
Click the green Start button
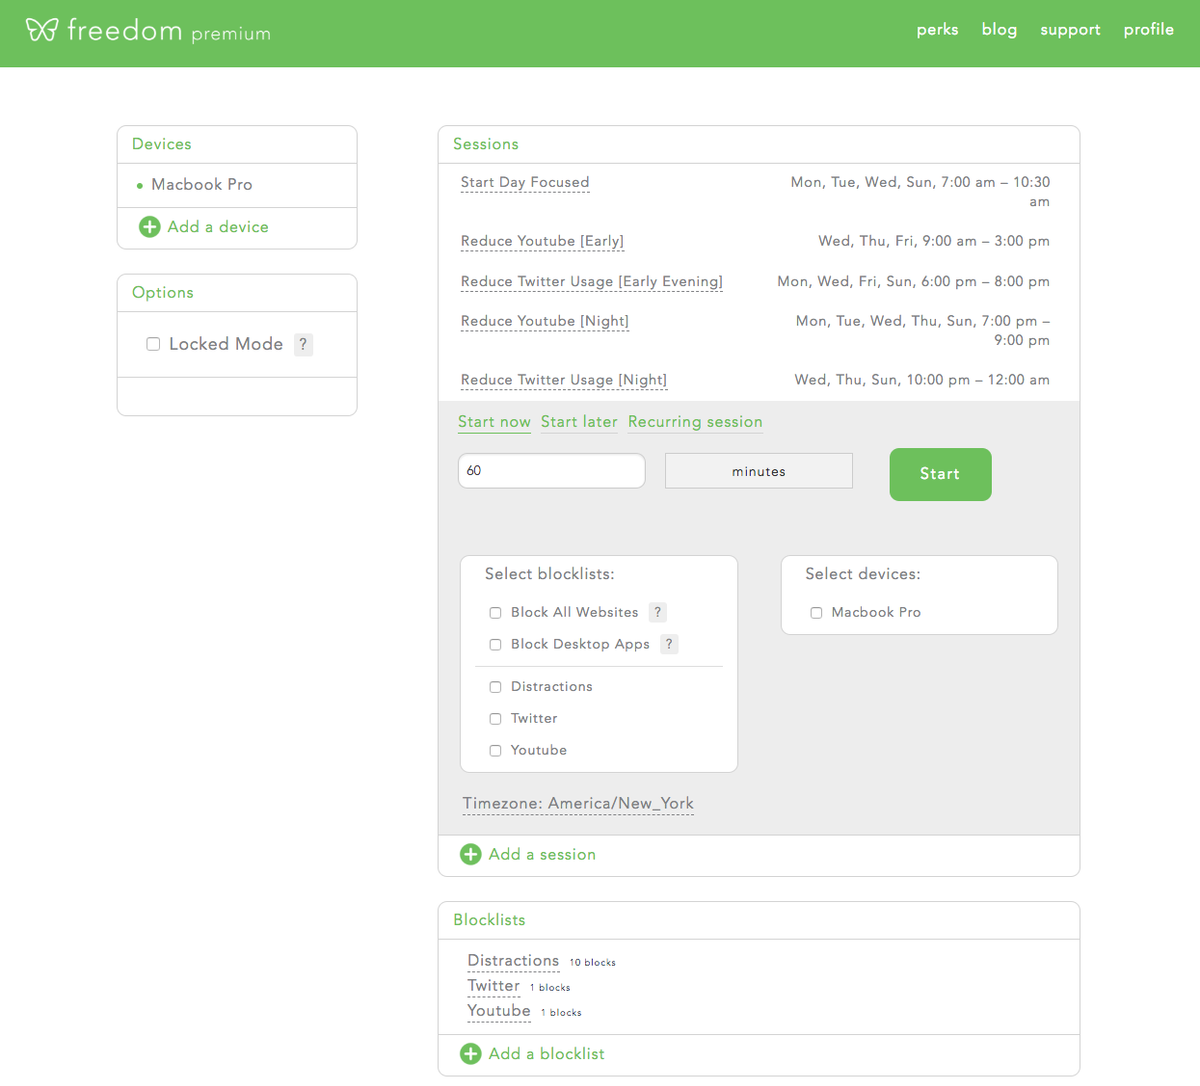pos(940,474)
